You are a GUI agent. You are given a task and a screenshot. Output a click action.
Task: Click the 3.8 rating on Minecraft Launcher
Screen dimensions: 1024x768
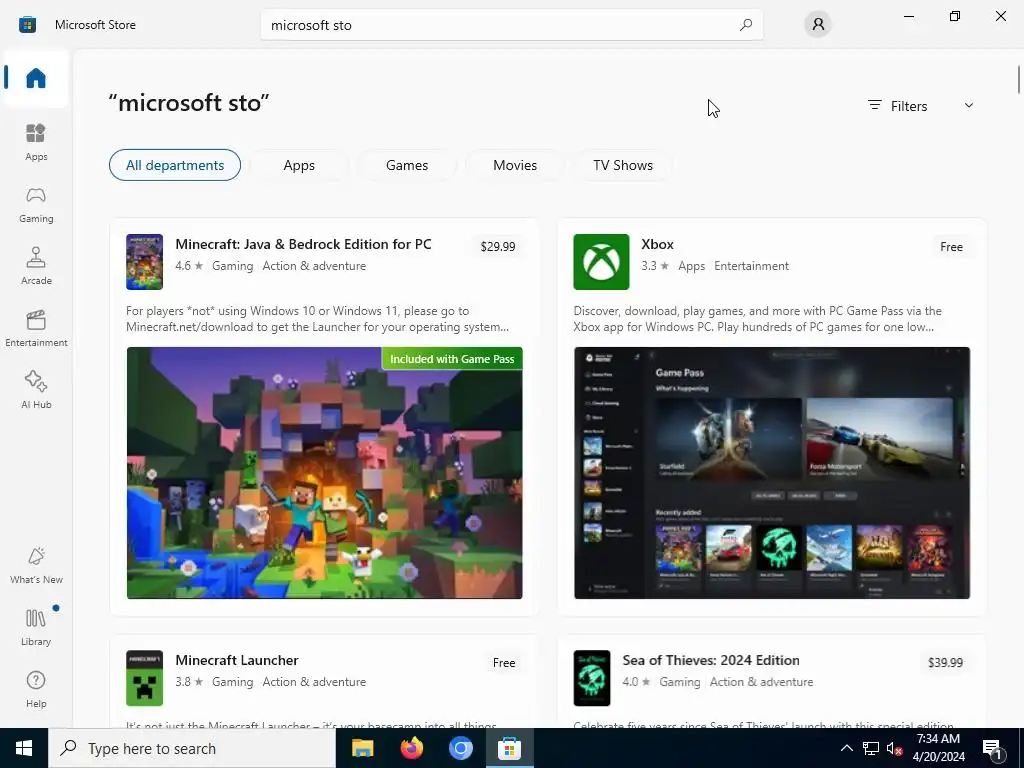point(189,682)
